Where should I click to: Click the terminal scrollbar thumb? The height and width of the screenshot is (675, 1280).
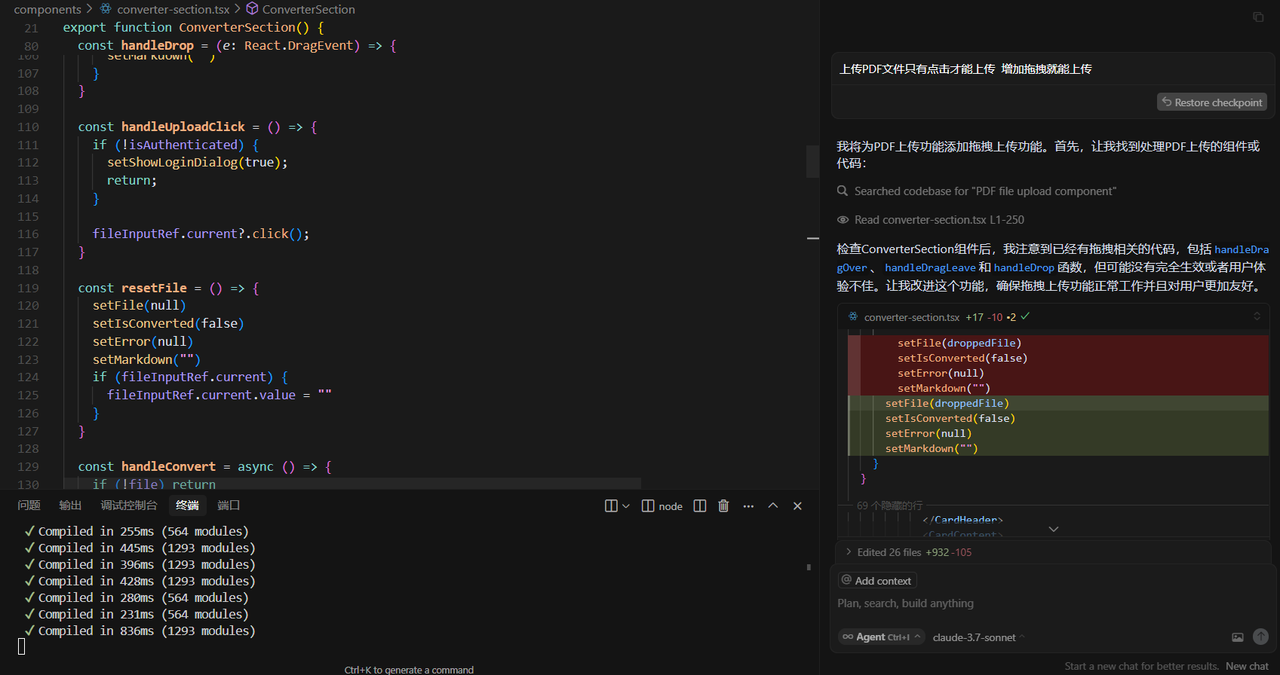pos(808,567)
